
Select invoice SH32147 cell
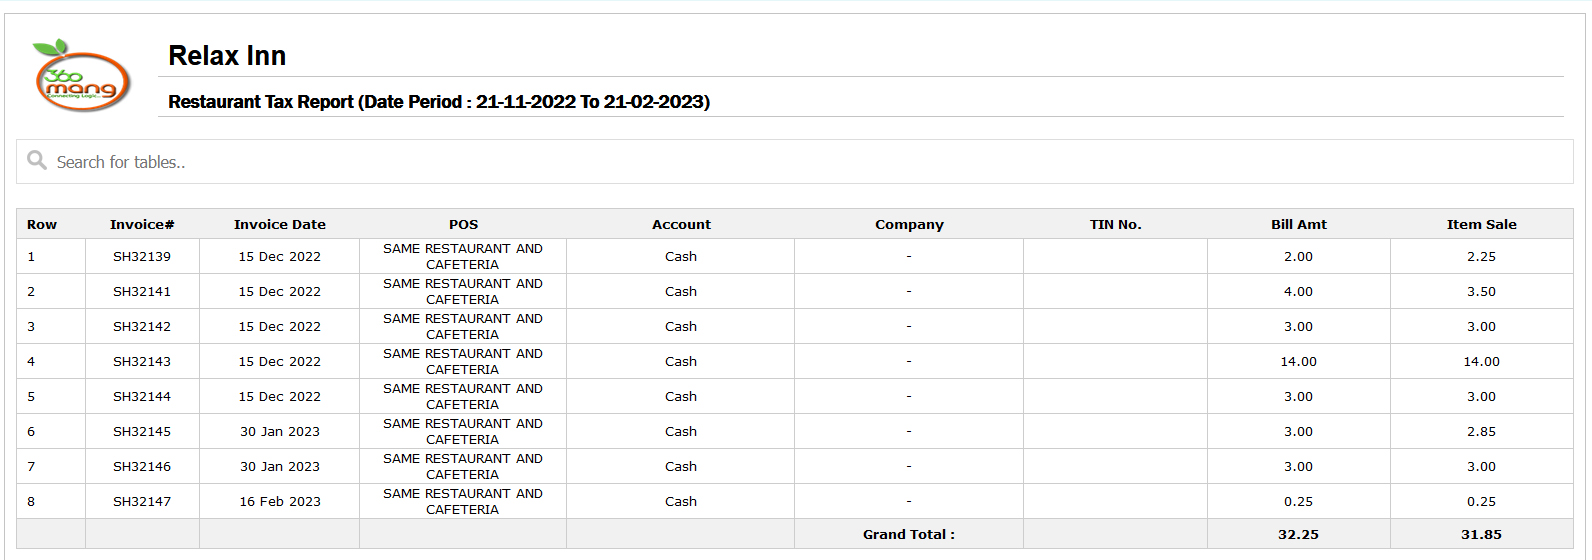point(142,502)
